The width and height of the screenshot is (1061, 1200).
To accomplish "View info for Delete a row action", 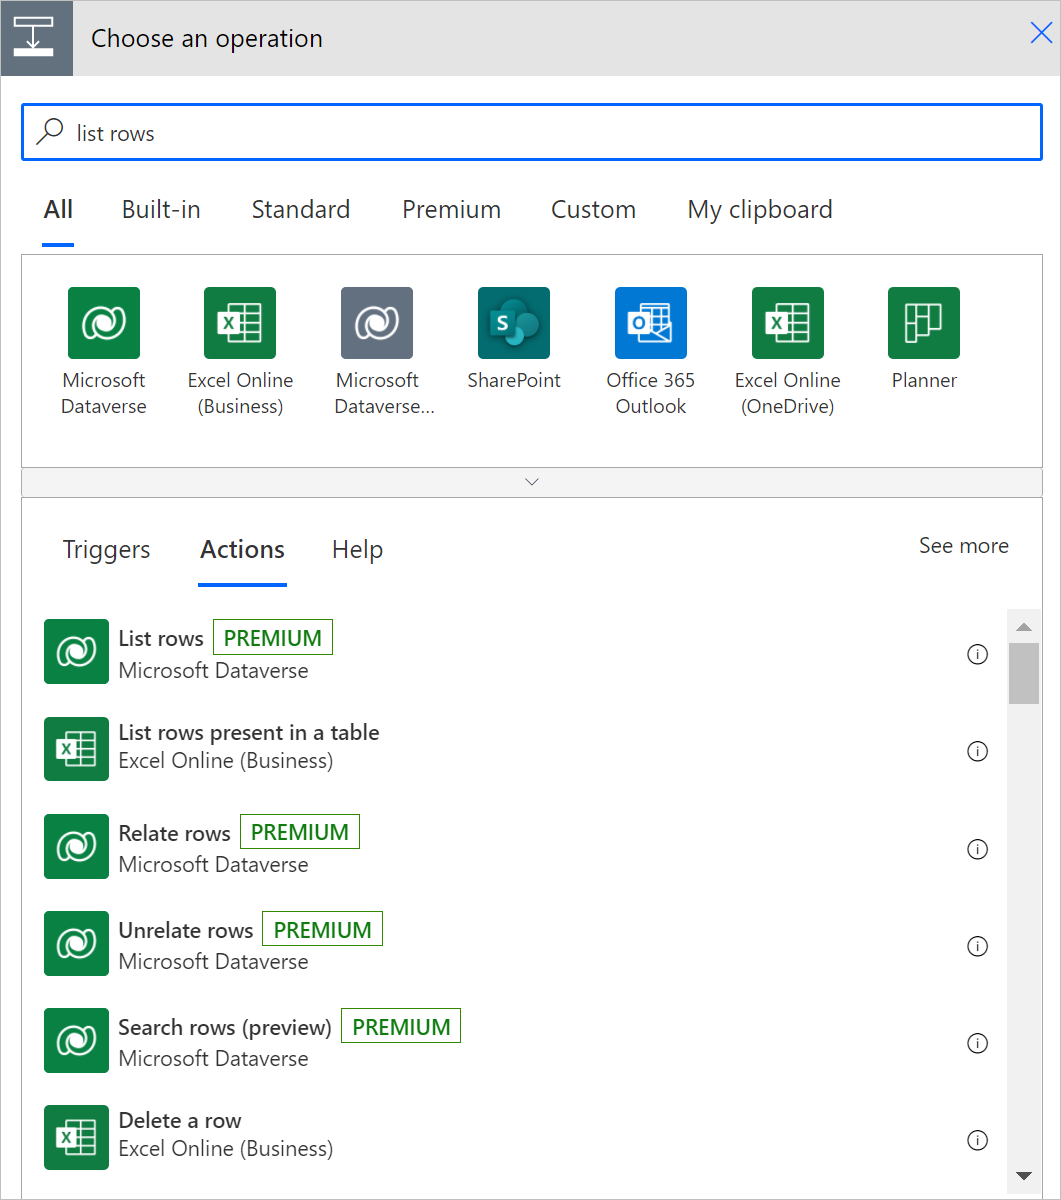I will point(978,1140).
